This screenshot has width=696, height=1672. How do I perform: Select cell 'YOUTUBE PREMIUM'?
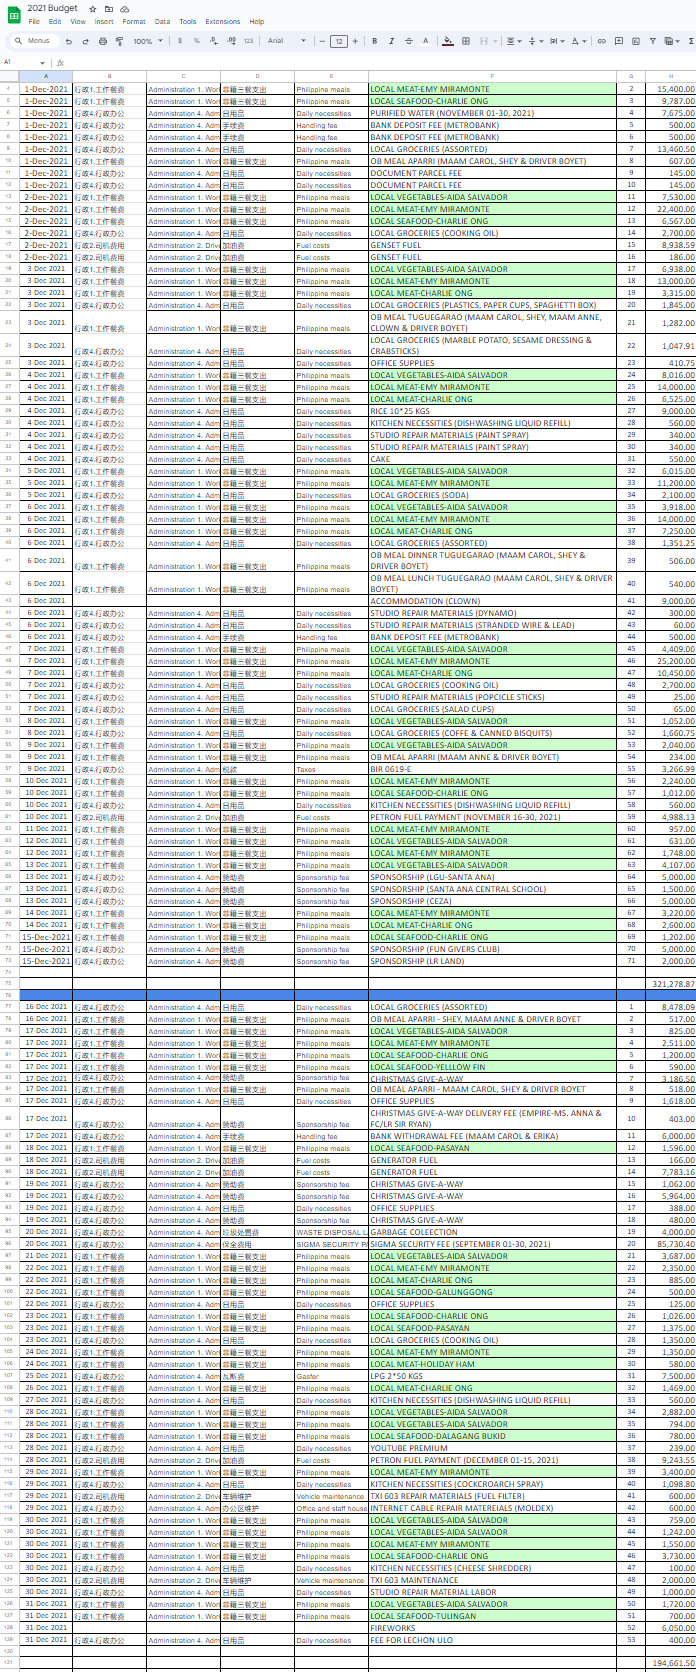492,1448
